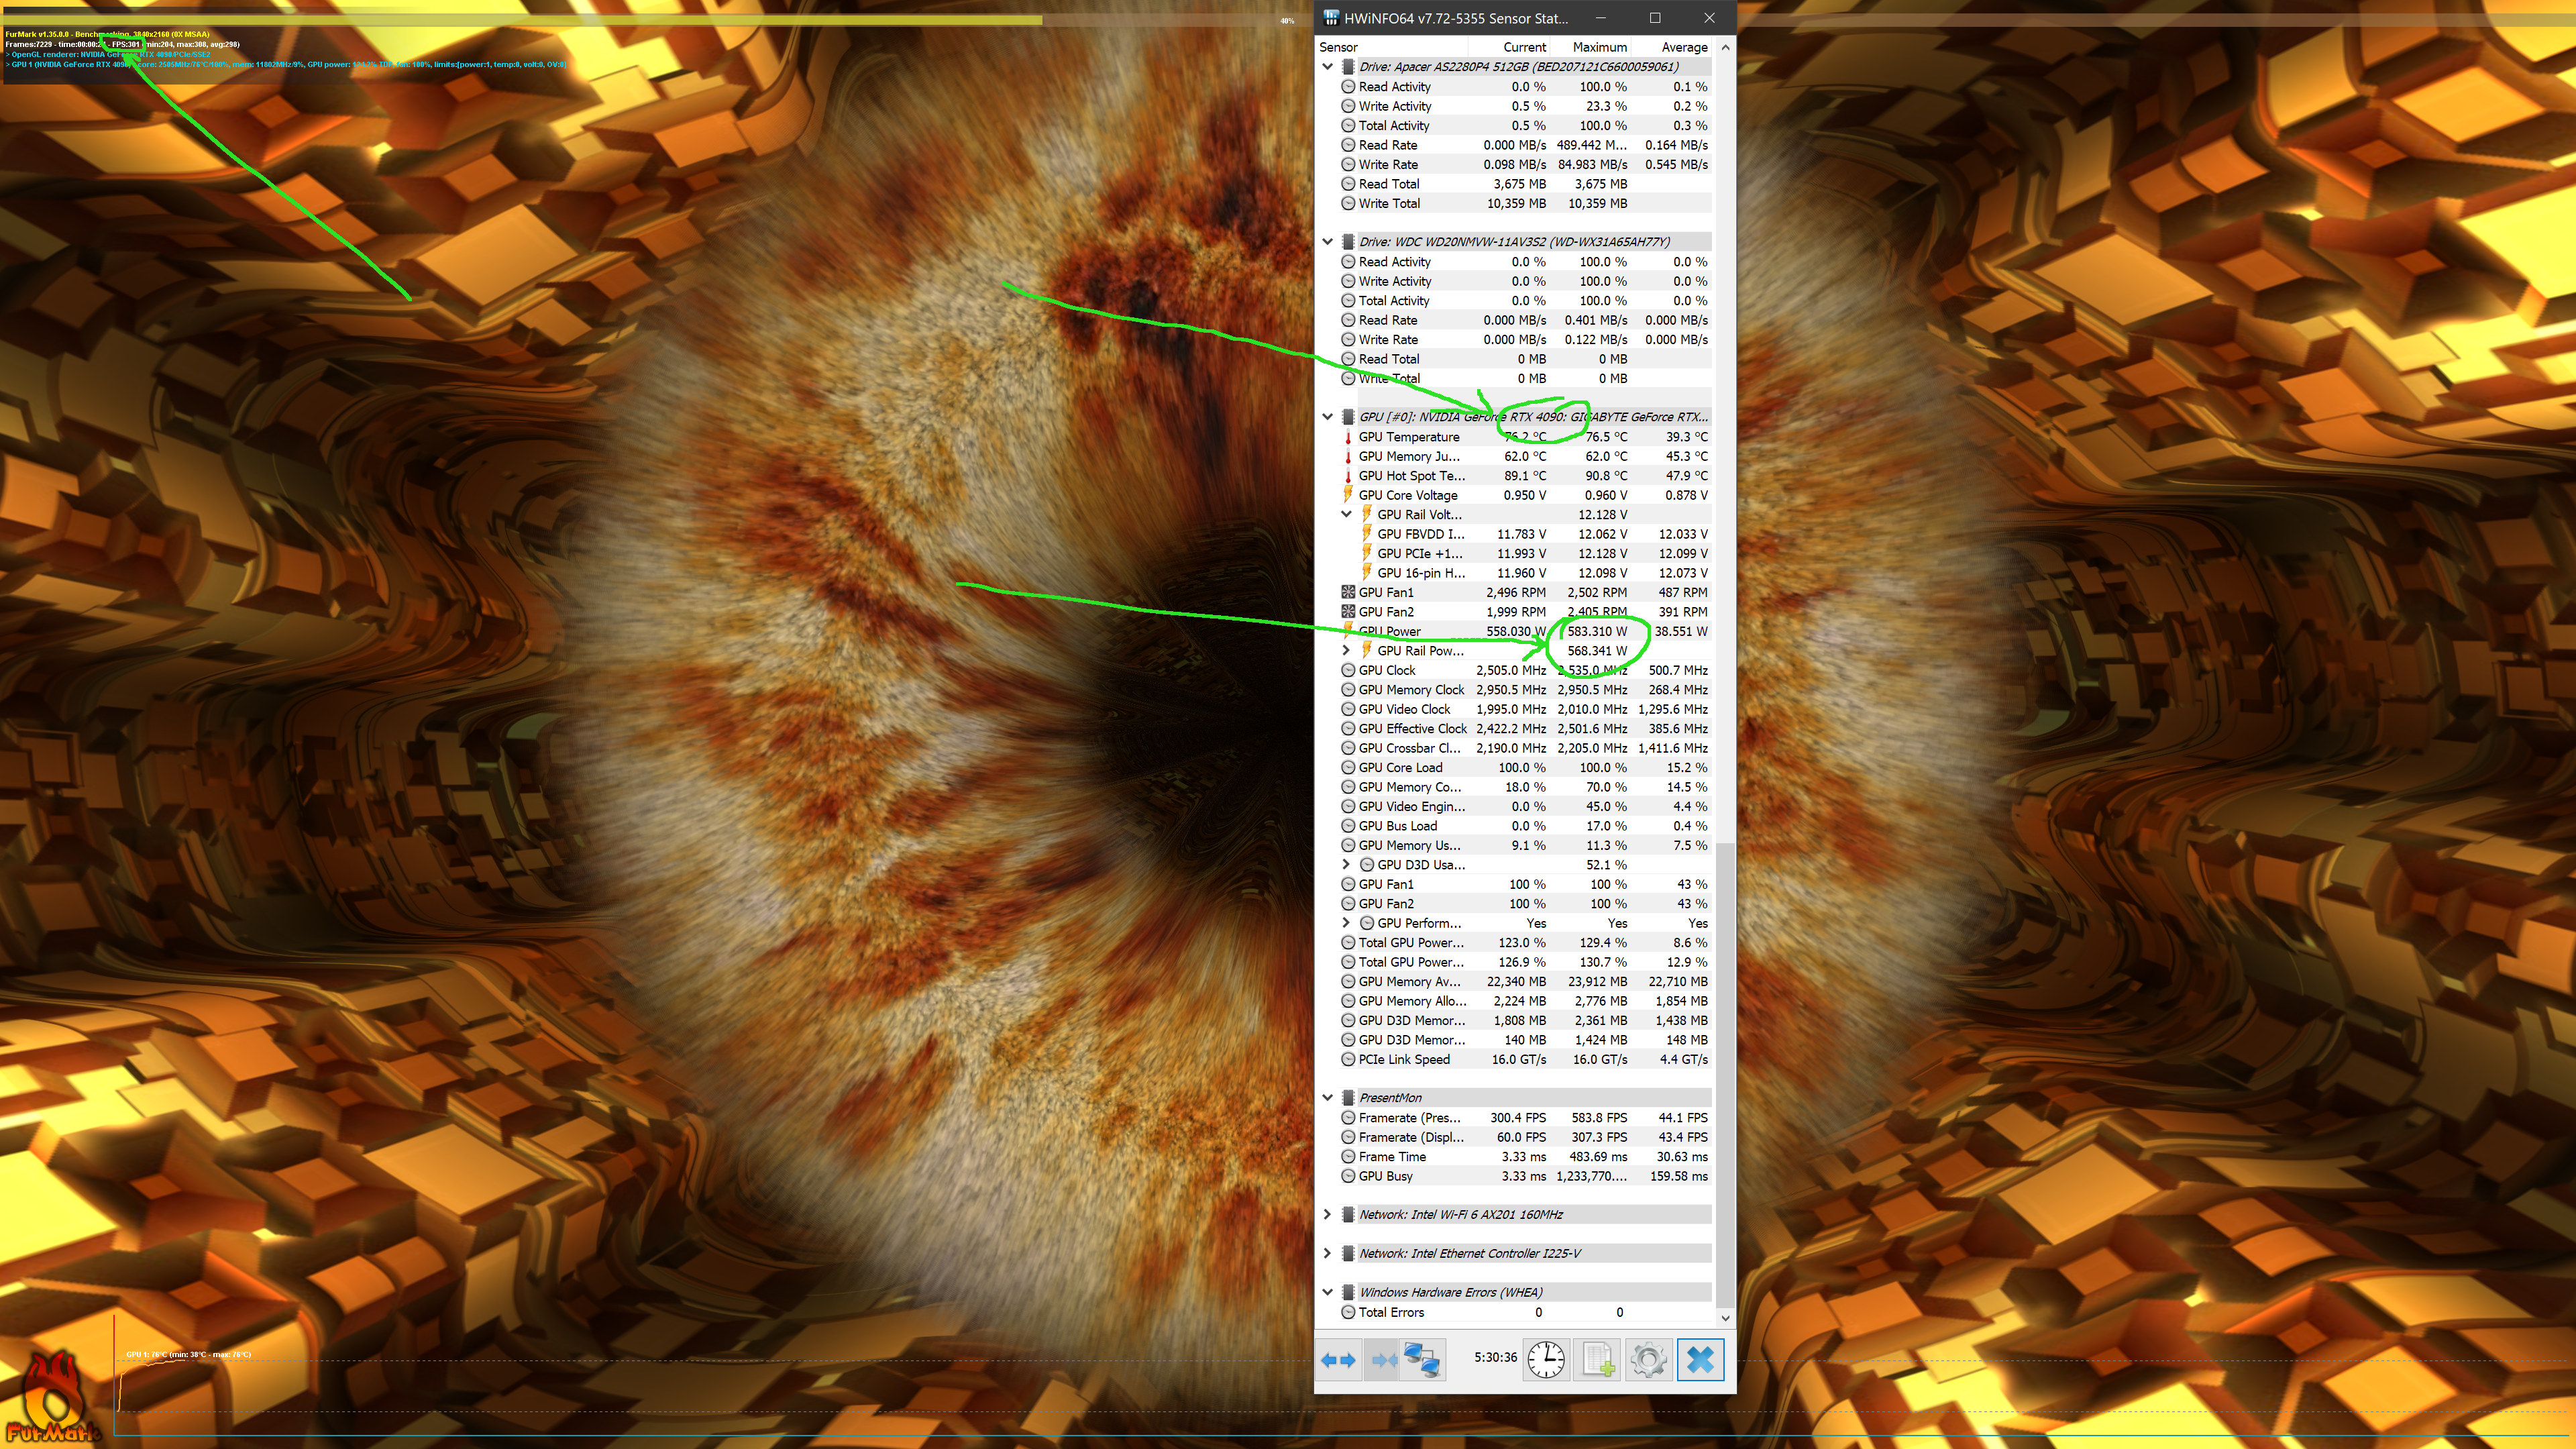
Task: Click the collapse columns inward arrows button
Action: [1383, 1360]
